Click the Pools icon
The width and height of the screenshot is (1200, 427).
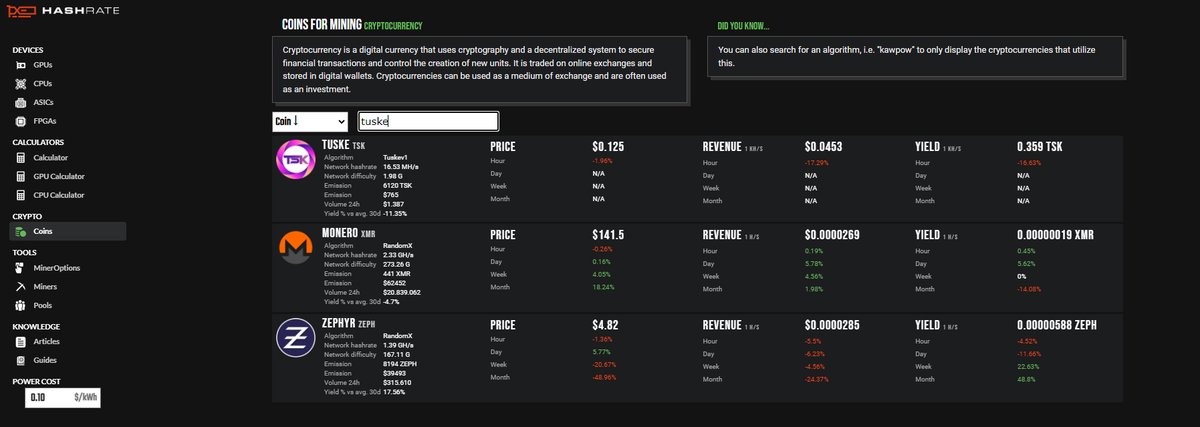(x=21, y=305)
